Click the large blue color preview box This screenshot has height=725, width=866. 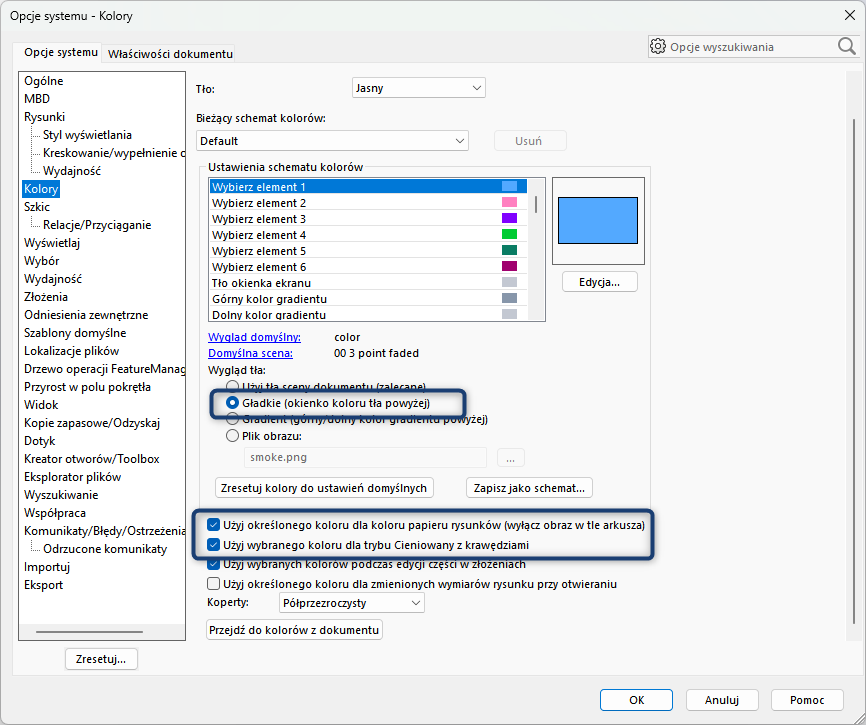coord(598,220)
